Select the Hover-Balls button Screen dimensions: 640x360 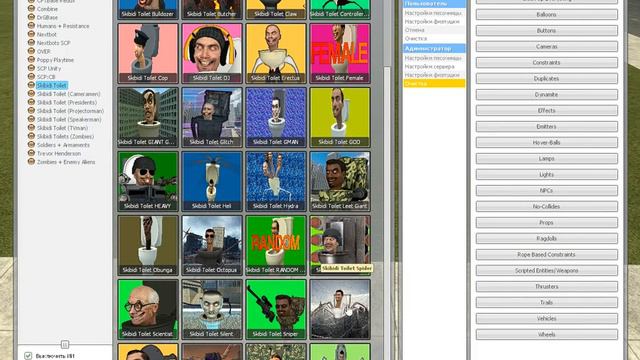tap(547, 142)
